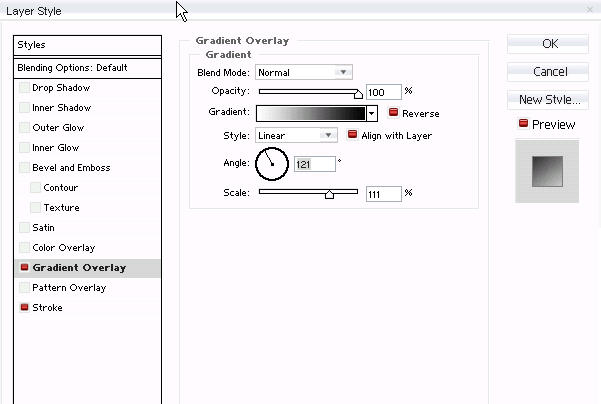The height and width of the screenshot is (404, 601).
Task: Click the Scale value field showing 111
Action: 384,194
